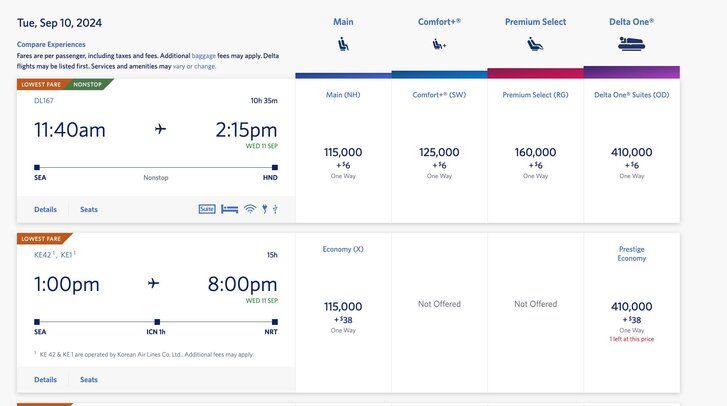Click the power outlet amenity icon
This screenshot has height=406, width=727.
pyautogui.click(x=264, y=209)
